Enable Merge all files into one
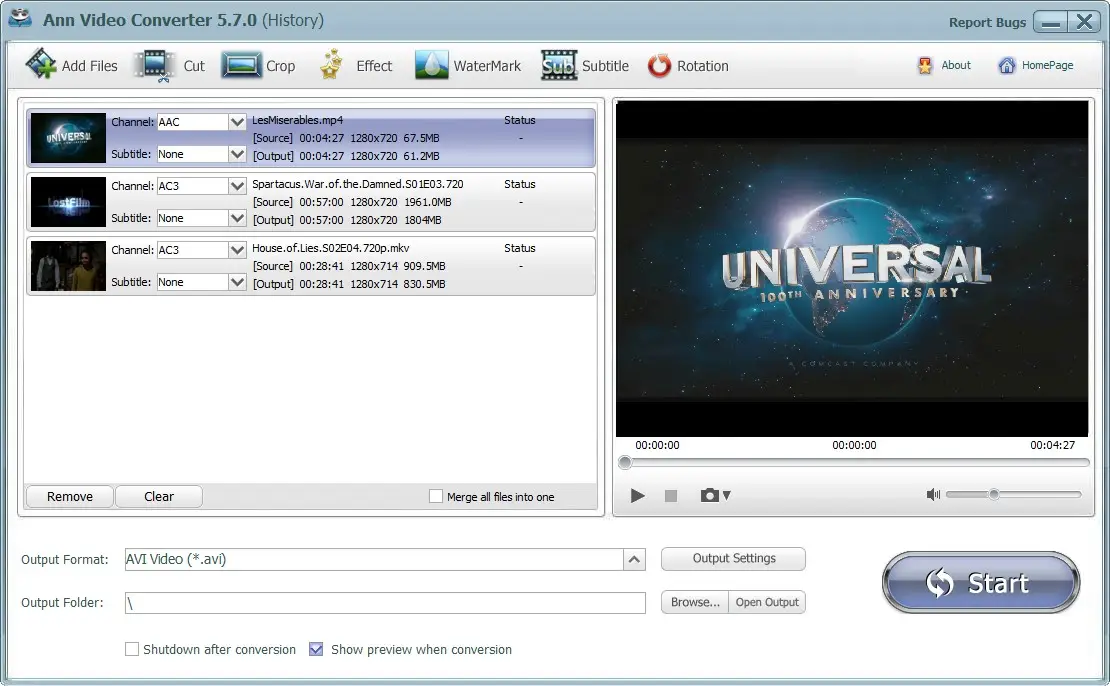Viewport: 1110px width, 686px height. (x=436, y=496)
